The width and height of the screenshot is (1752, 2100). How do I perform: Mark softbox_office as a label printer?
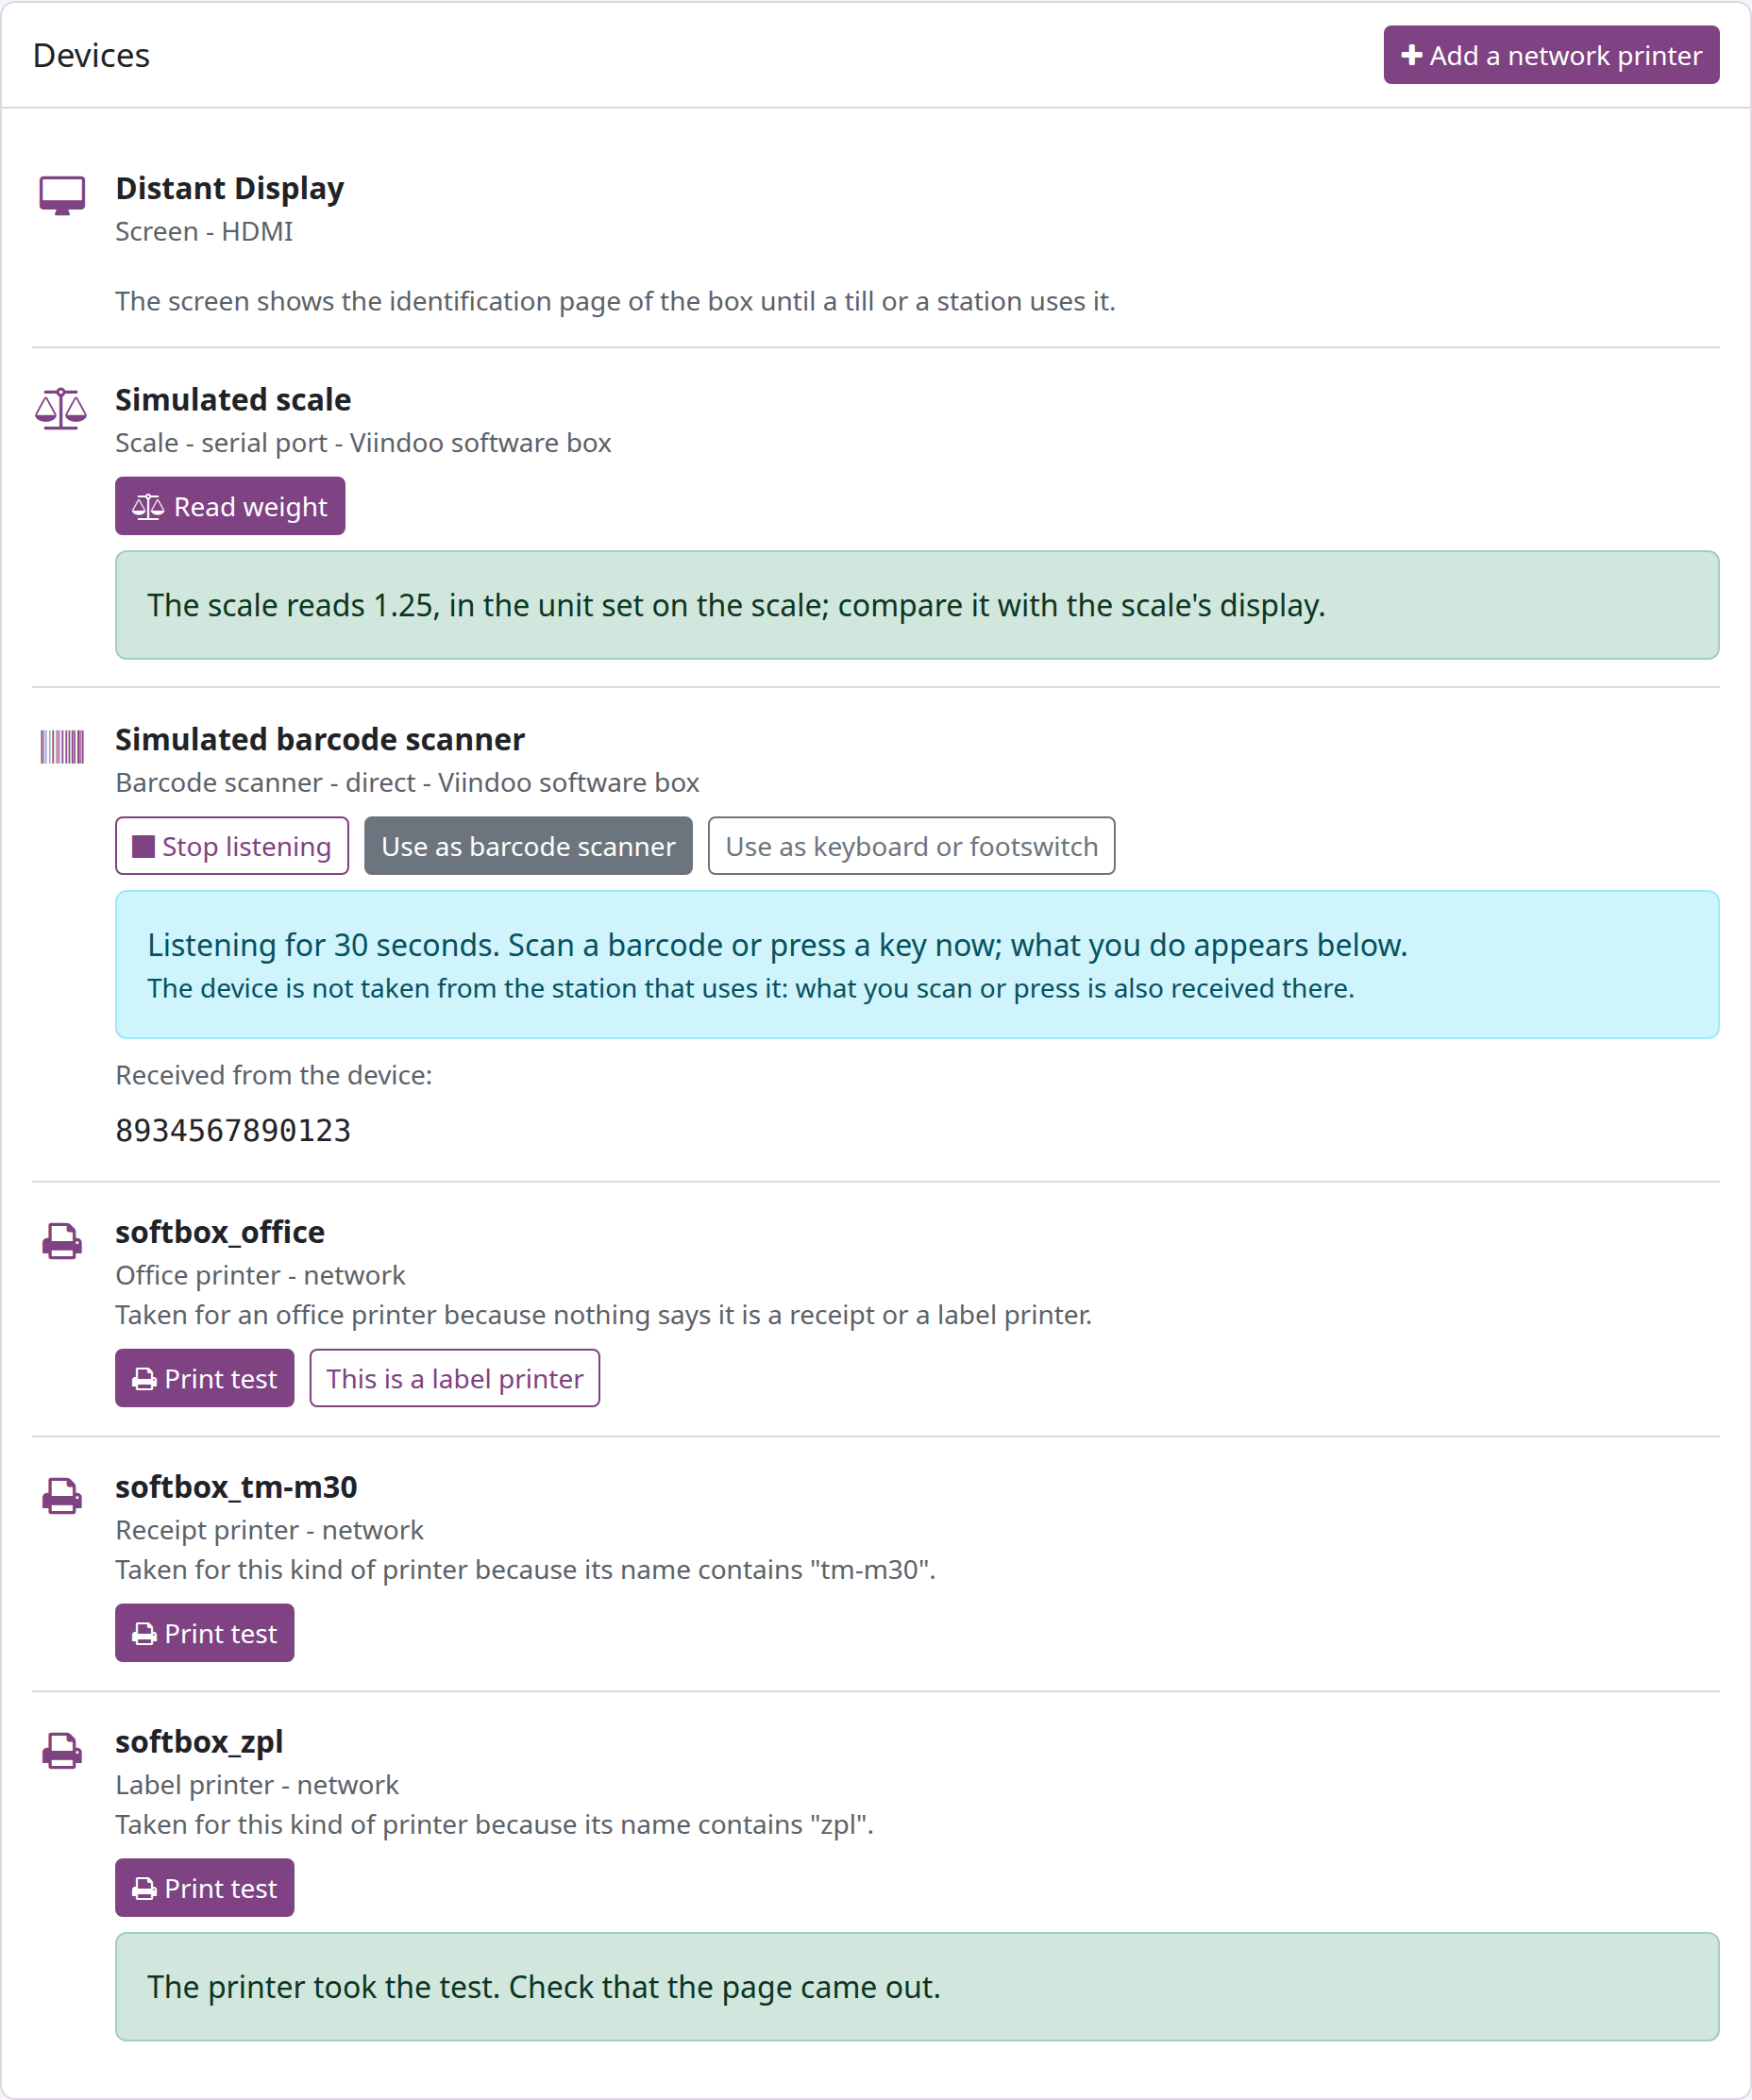[x=454, y=1378]
